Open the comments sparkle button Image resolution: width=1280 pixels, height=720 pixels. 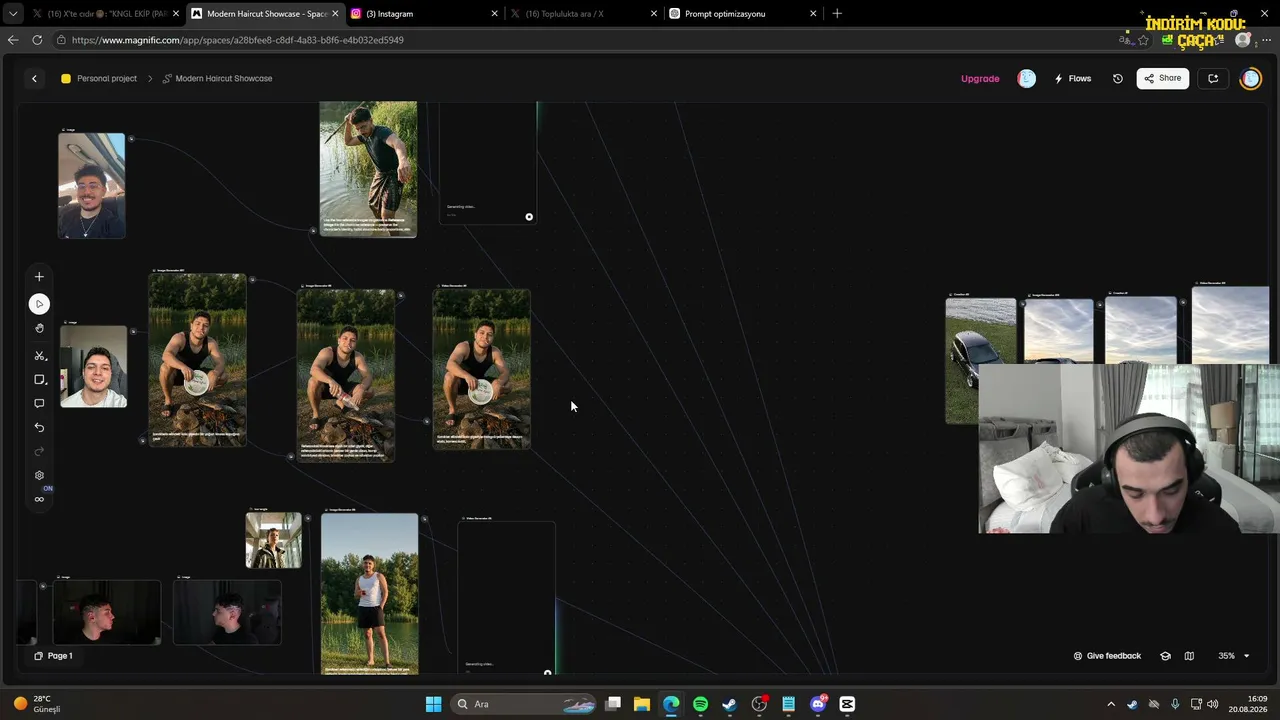1213,79
